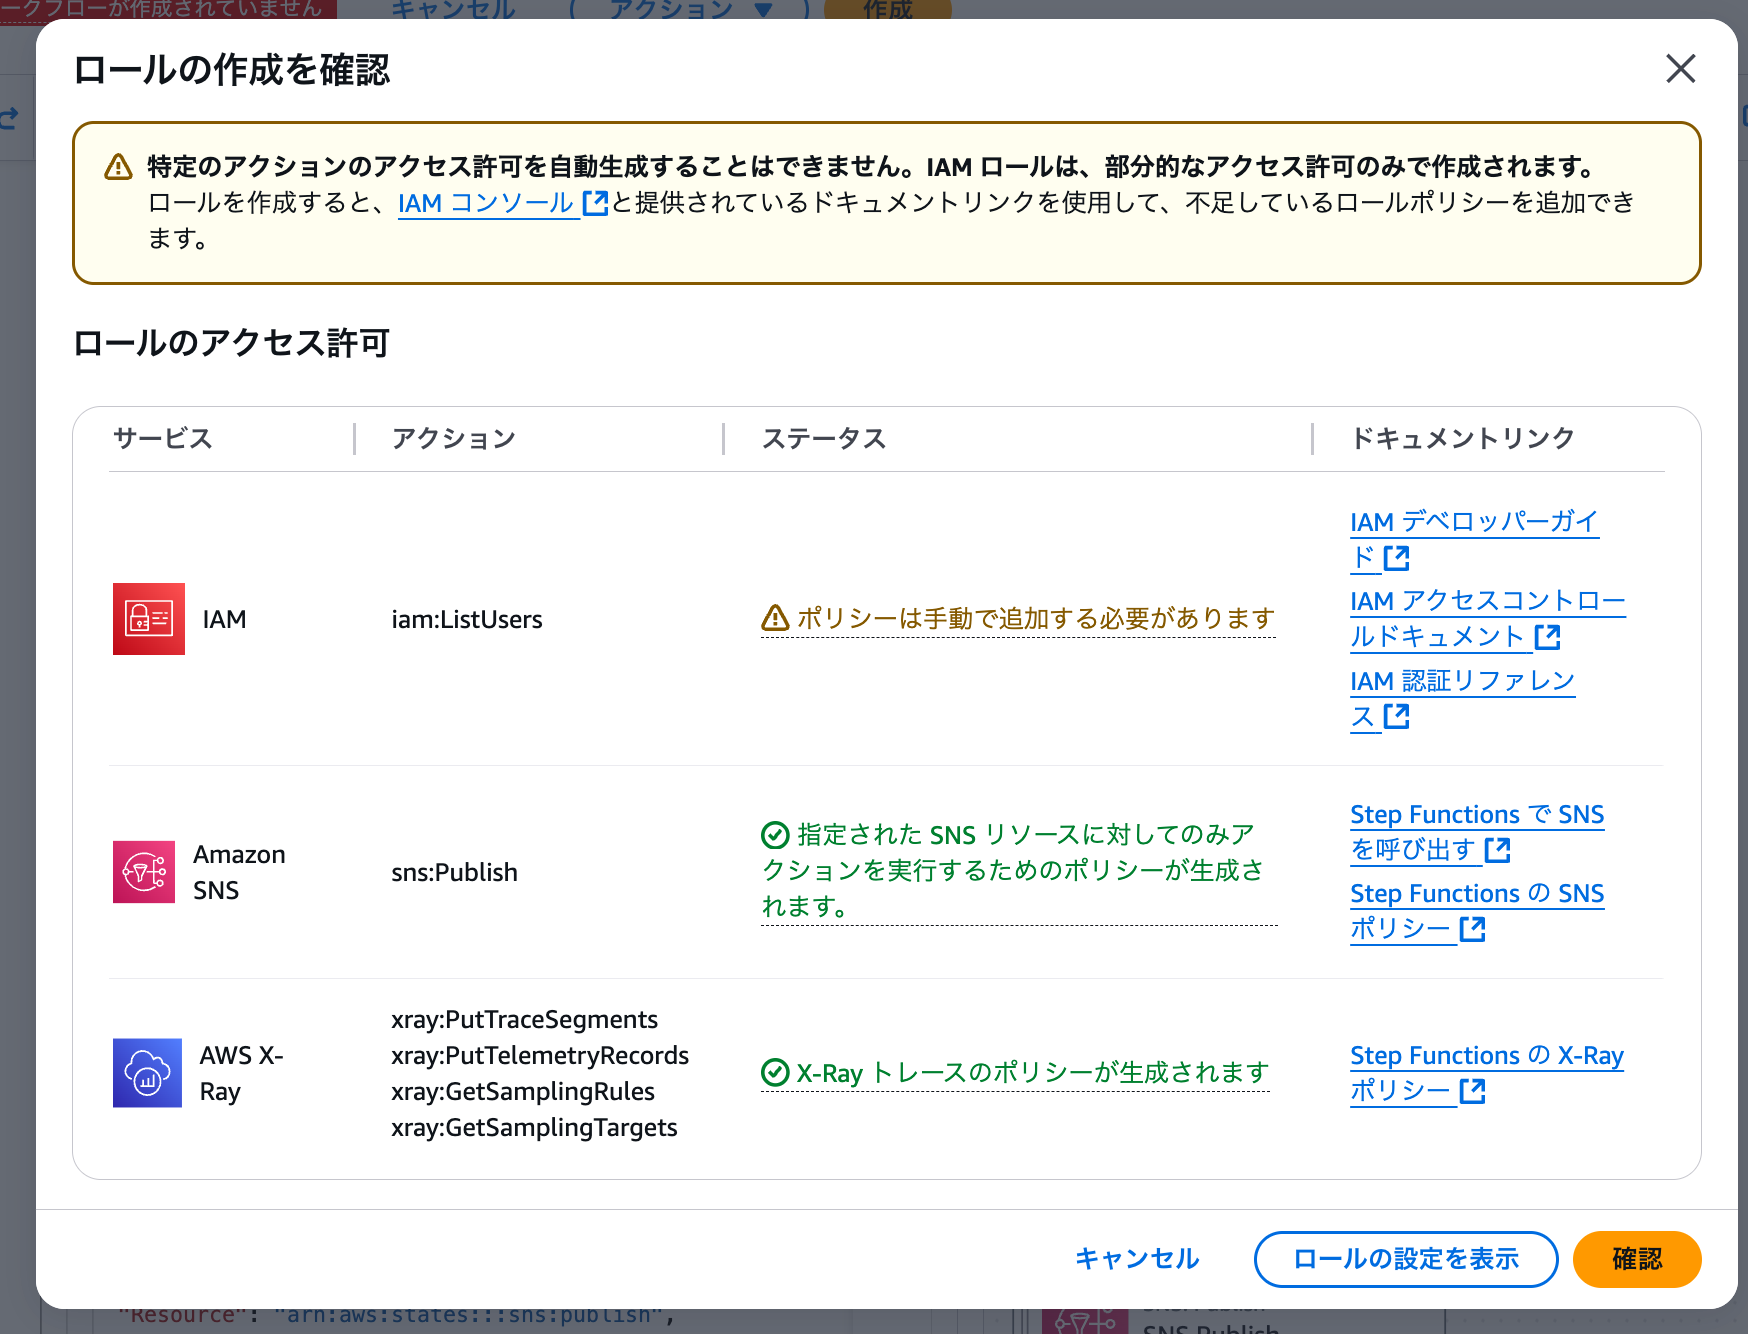Click the warning icon in IAM status
1748x1334 pixels.
point(775,619)
